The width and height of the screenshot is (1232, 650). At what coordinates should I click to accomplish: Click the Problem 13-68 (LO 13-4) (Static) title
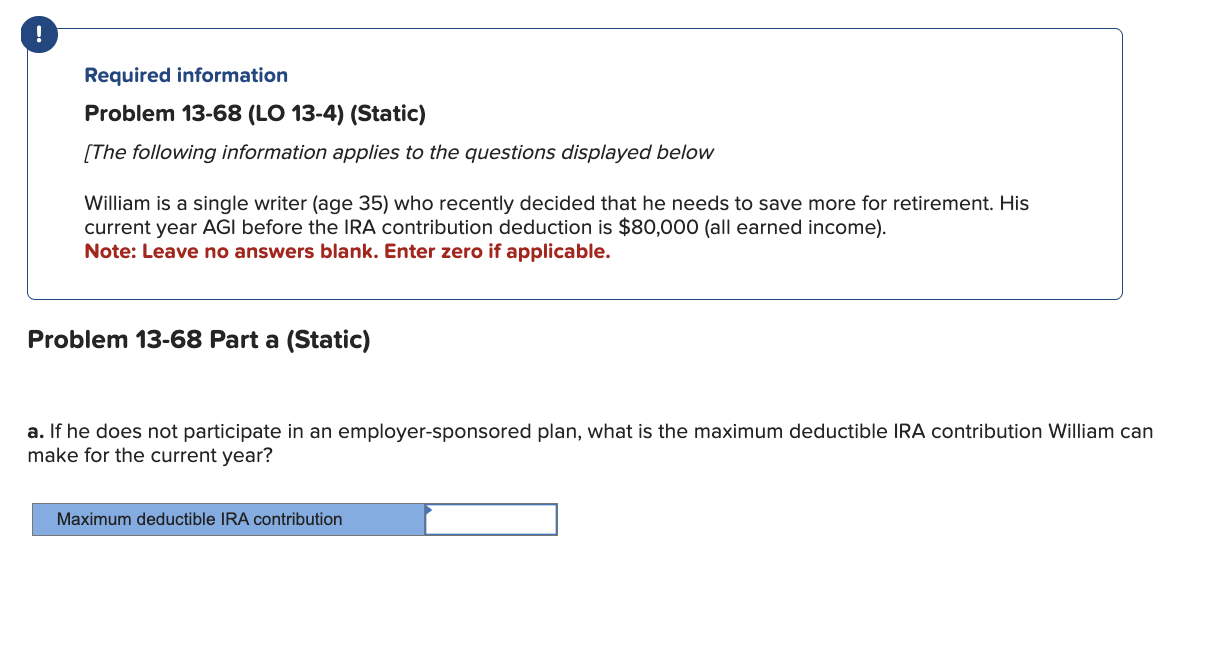pyautogui.click(x=254, y=113)
